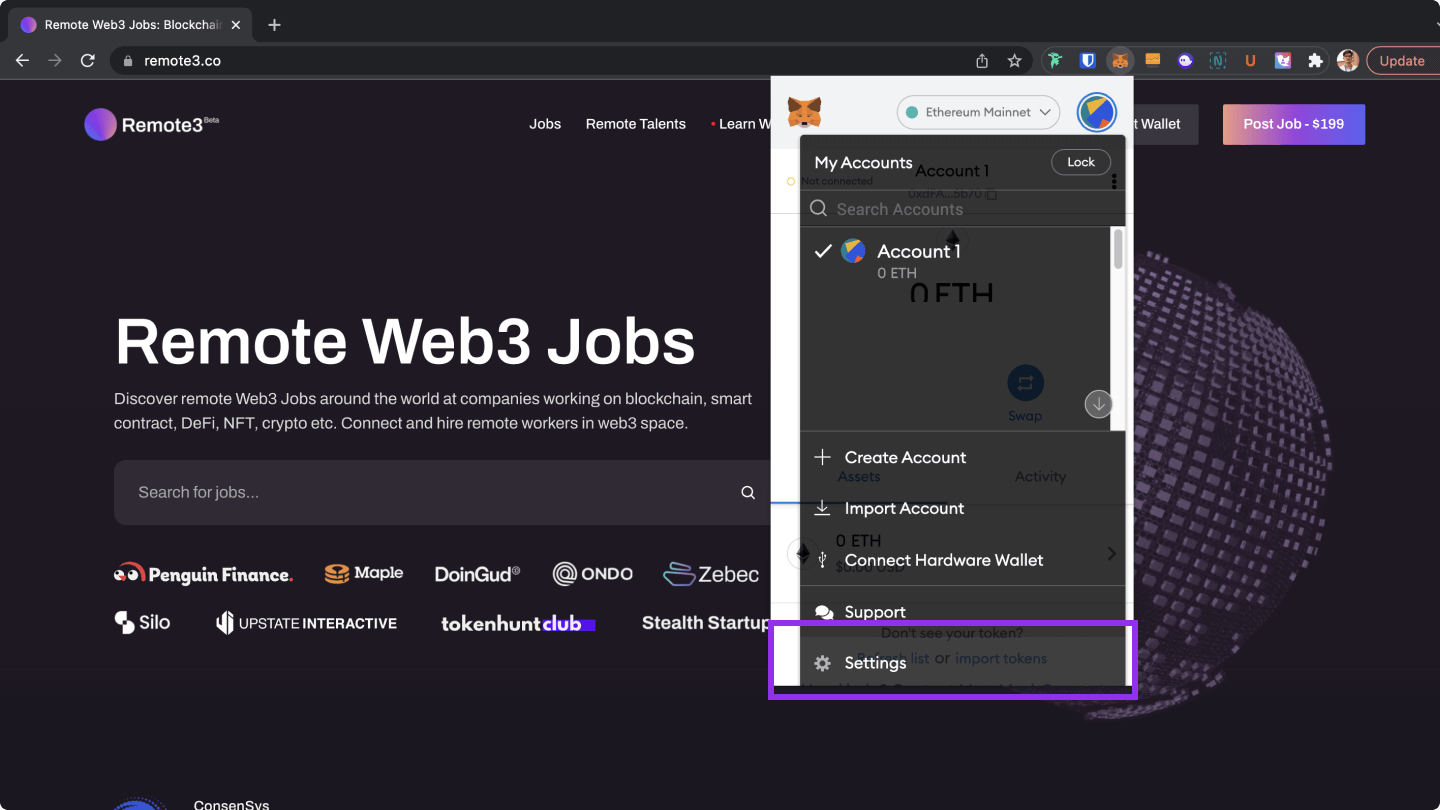The width and height of the screenshot is (1440, 810).
Task: Open the MetaMask extension icon in toolbar
Action: (1120, 61)
